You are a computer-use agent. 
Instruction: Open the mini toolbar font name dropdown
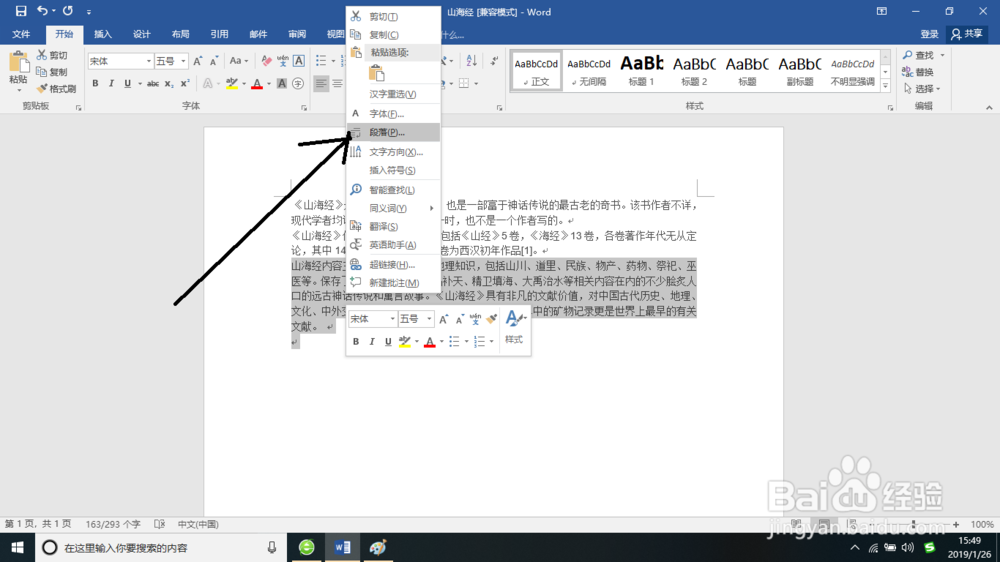392,319
